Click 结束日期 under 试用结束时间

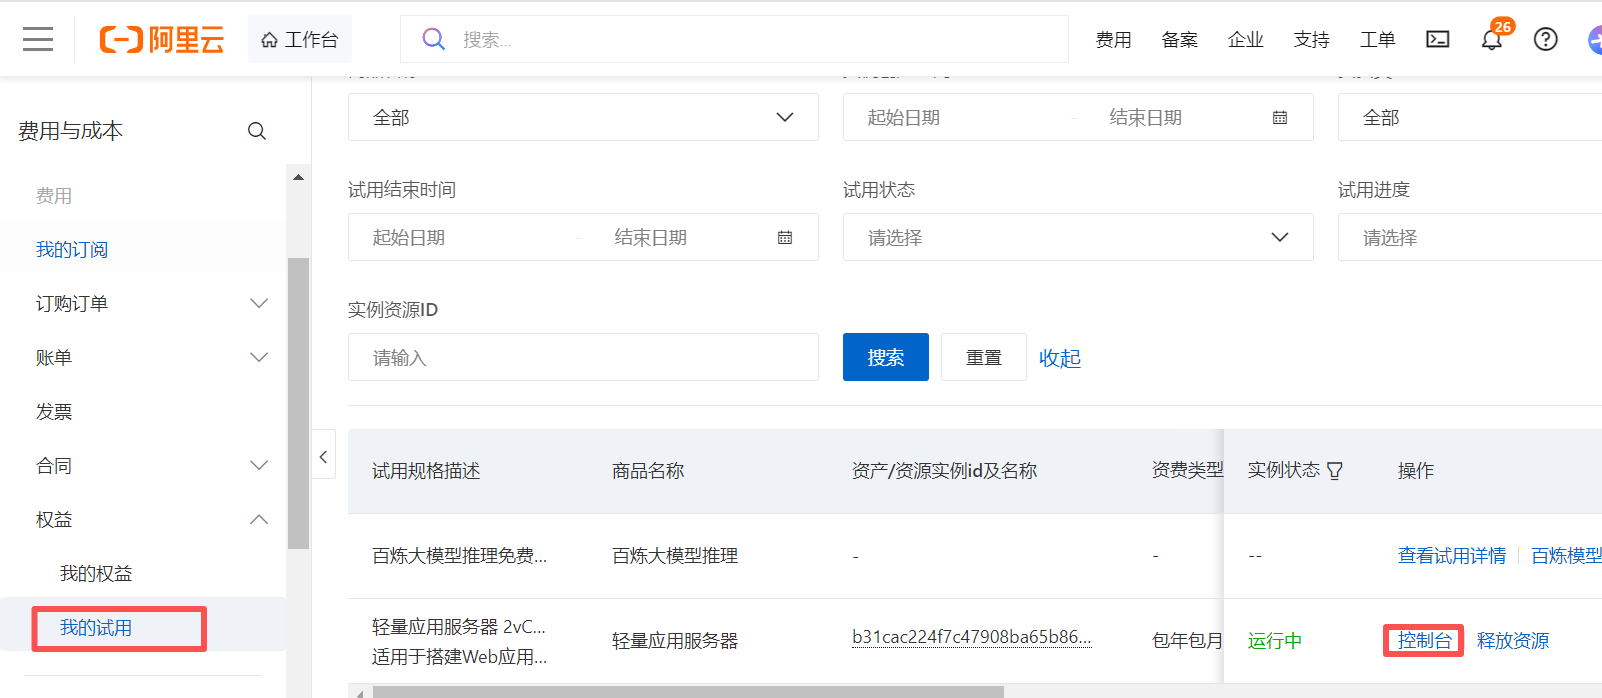(651, 238)
